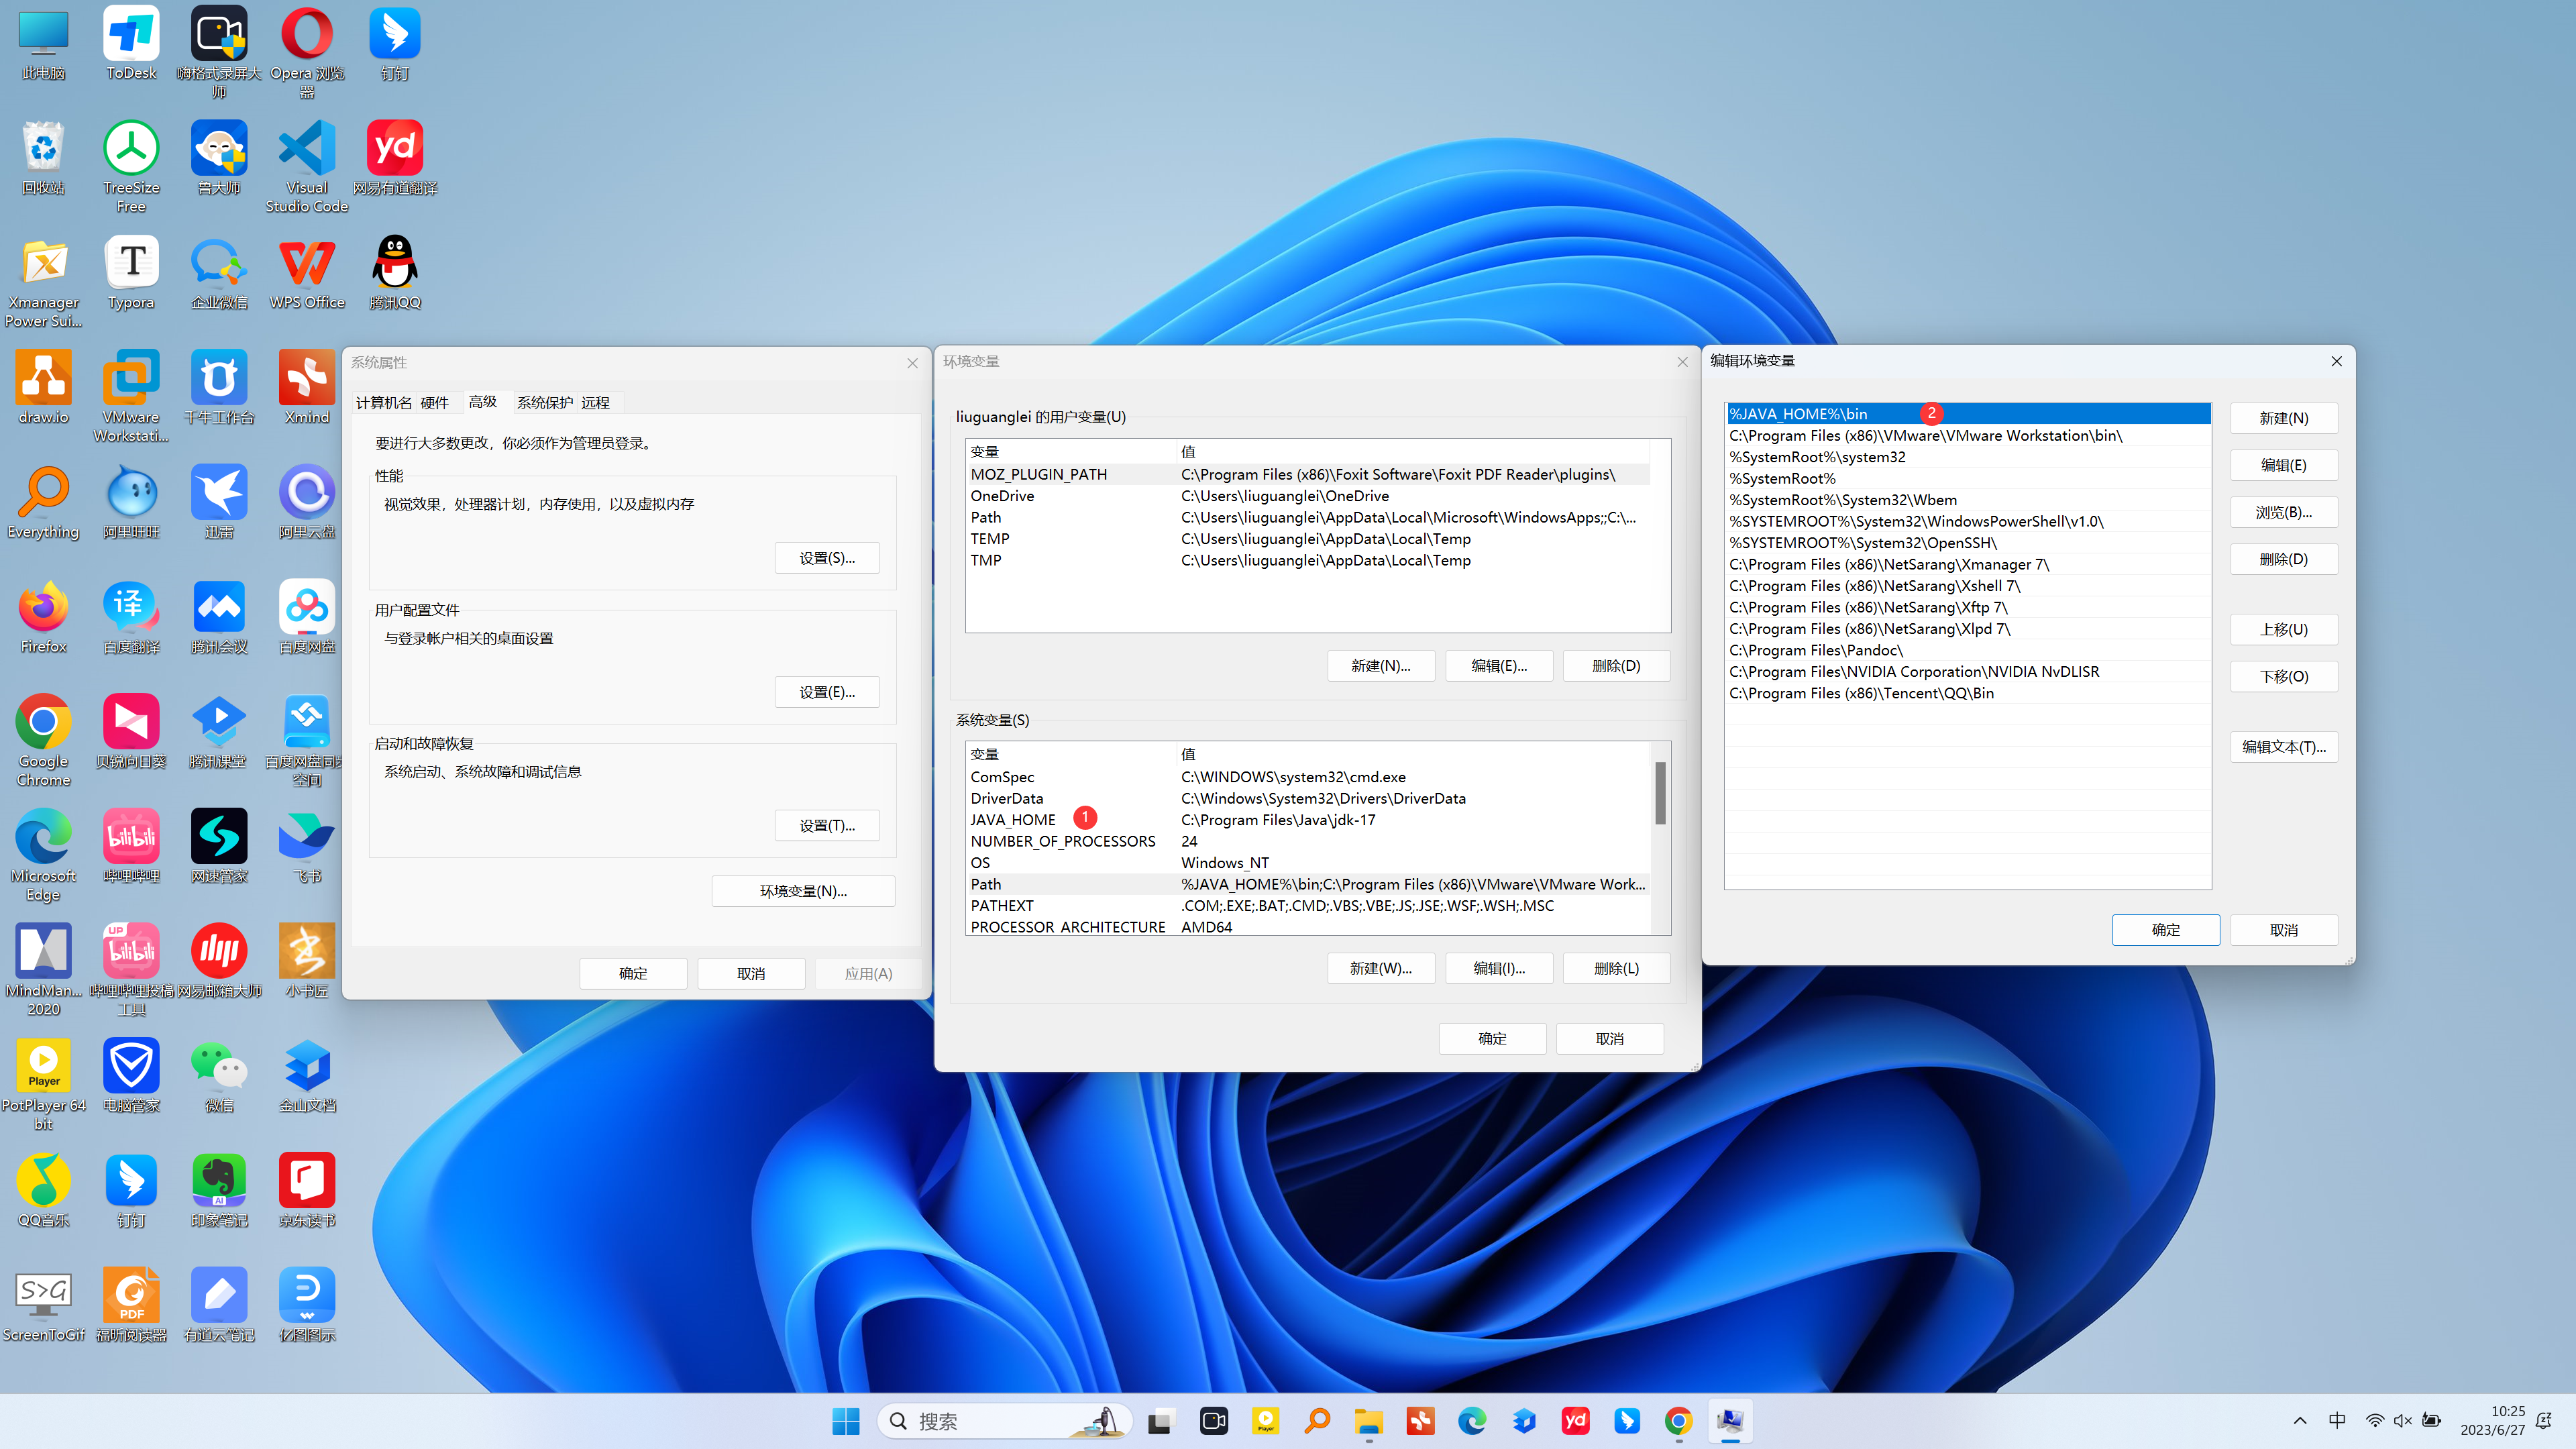
Task: Open bilibili desktop icon
Action: coord(131,847)
